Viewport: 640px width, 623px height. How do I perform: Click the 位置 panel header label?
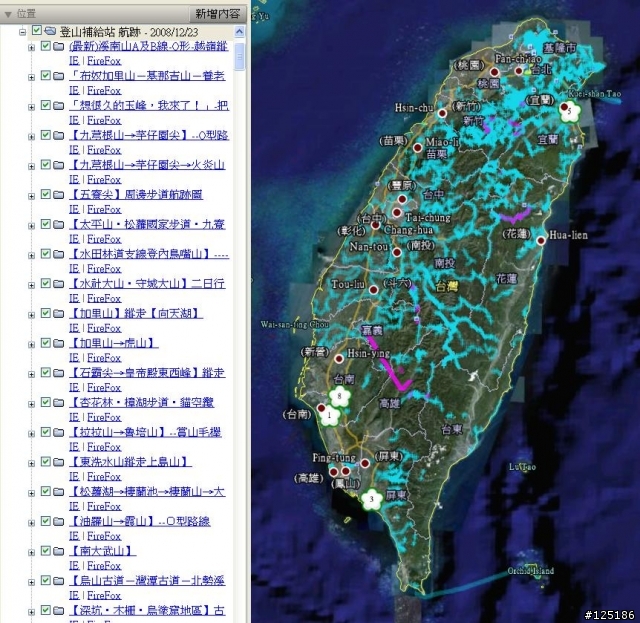coord(26,14)
